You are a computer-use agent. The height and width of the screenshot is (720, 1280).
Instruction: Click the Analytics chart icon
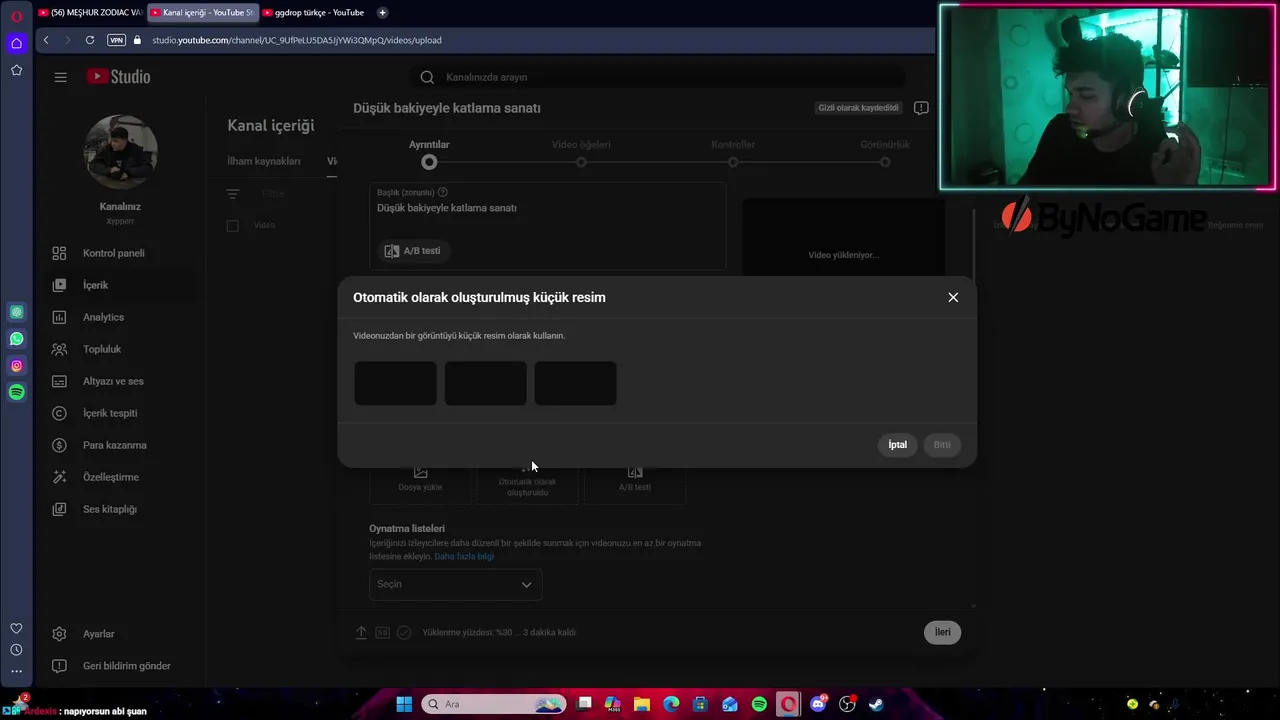59,317
